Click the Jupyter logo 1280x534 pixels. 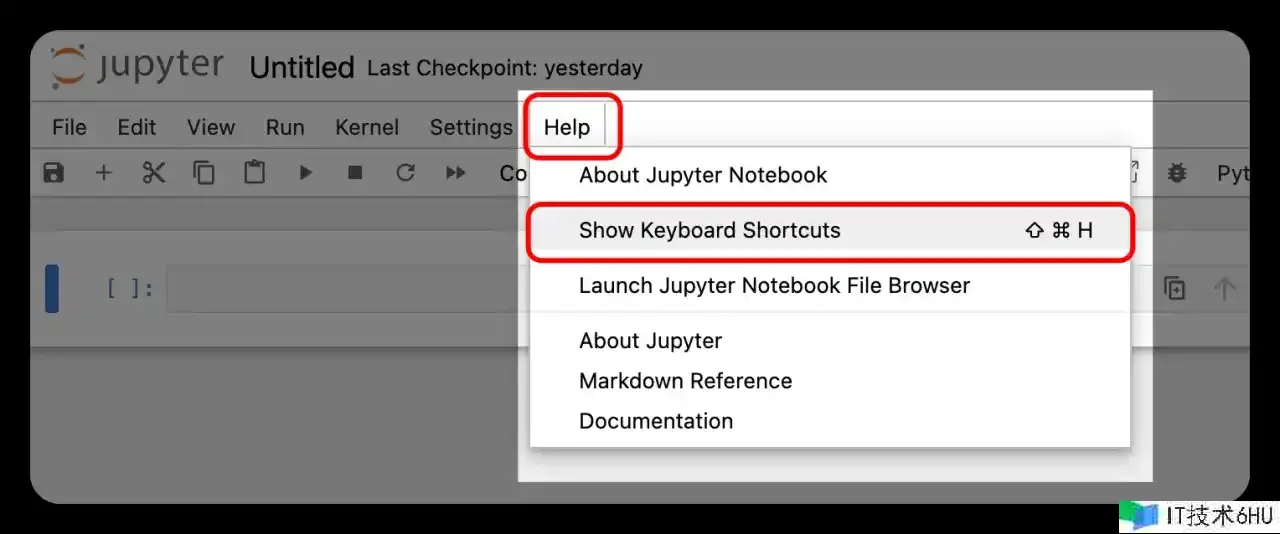(x=138, y=66)
